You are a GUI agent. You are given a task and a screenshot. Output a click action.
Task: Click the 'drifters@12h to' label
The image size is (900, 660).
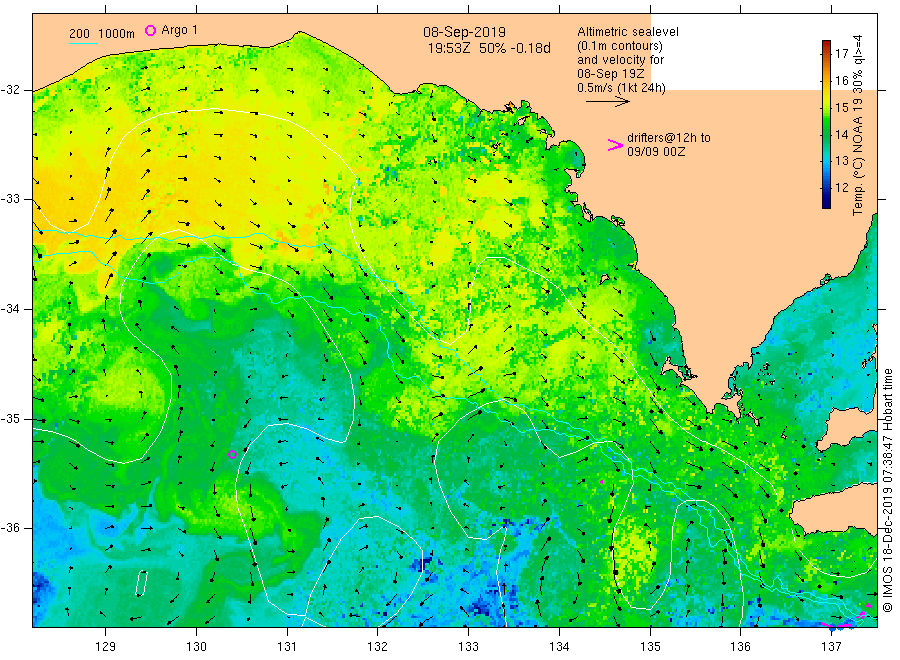pyautogui.click(x=669, y=138)
